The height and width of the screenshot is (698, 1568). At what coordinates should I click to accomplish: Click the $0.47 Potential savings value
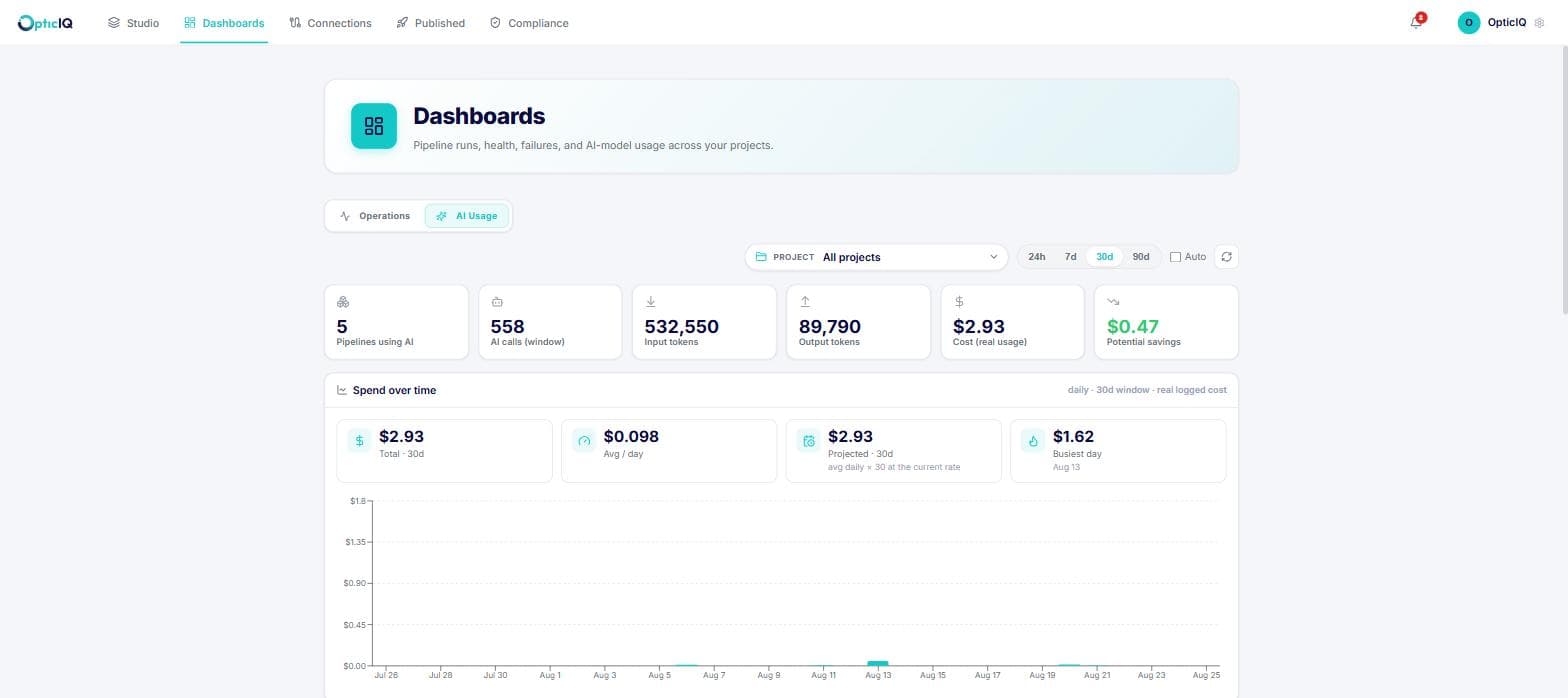pos(1132,326)
